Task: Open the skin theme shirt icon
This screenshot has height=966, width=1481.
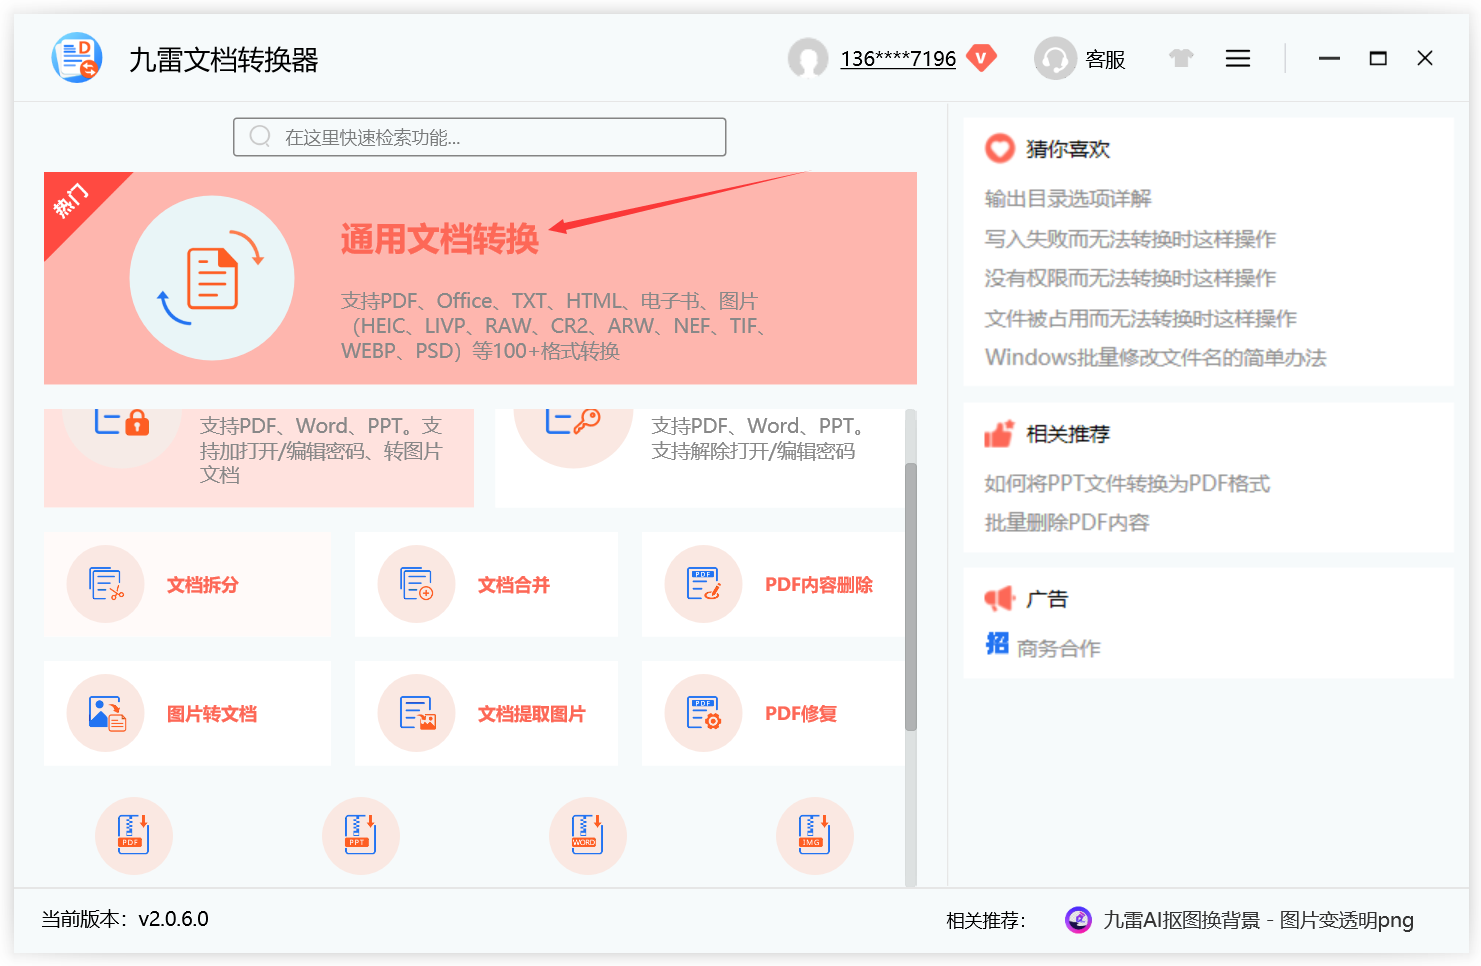Action: tap(1182, 58)
